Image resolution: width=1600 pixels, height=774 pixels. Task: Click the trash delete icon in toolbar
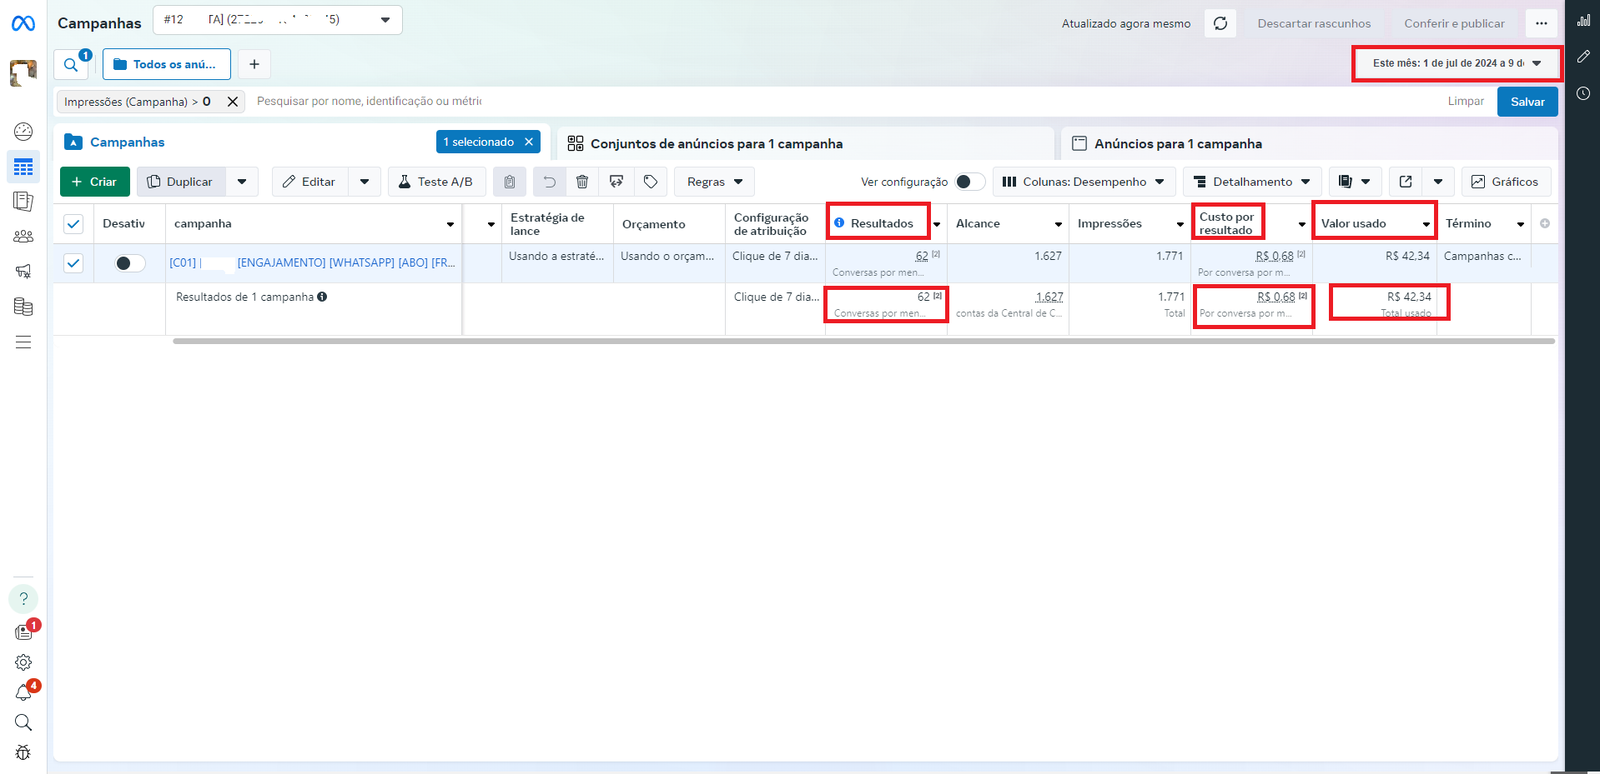pos(582,182)
